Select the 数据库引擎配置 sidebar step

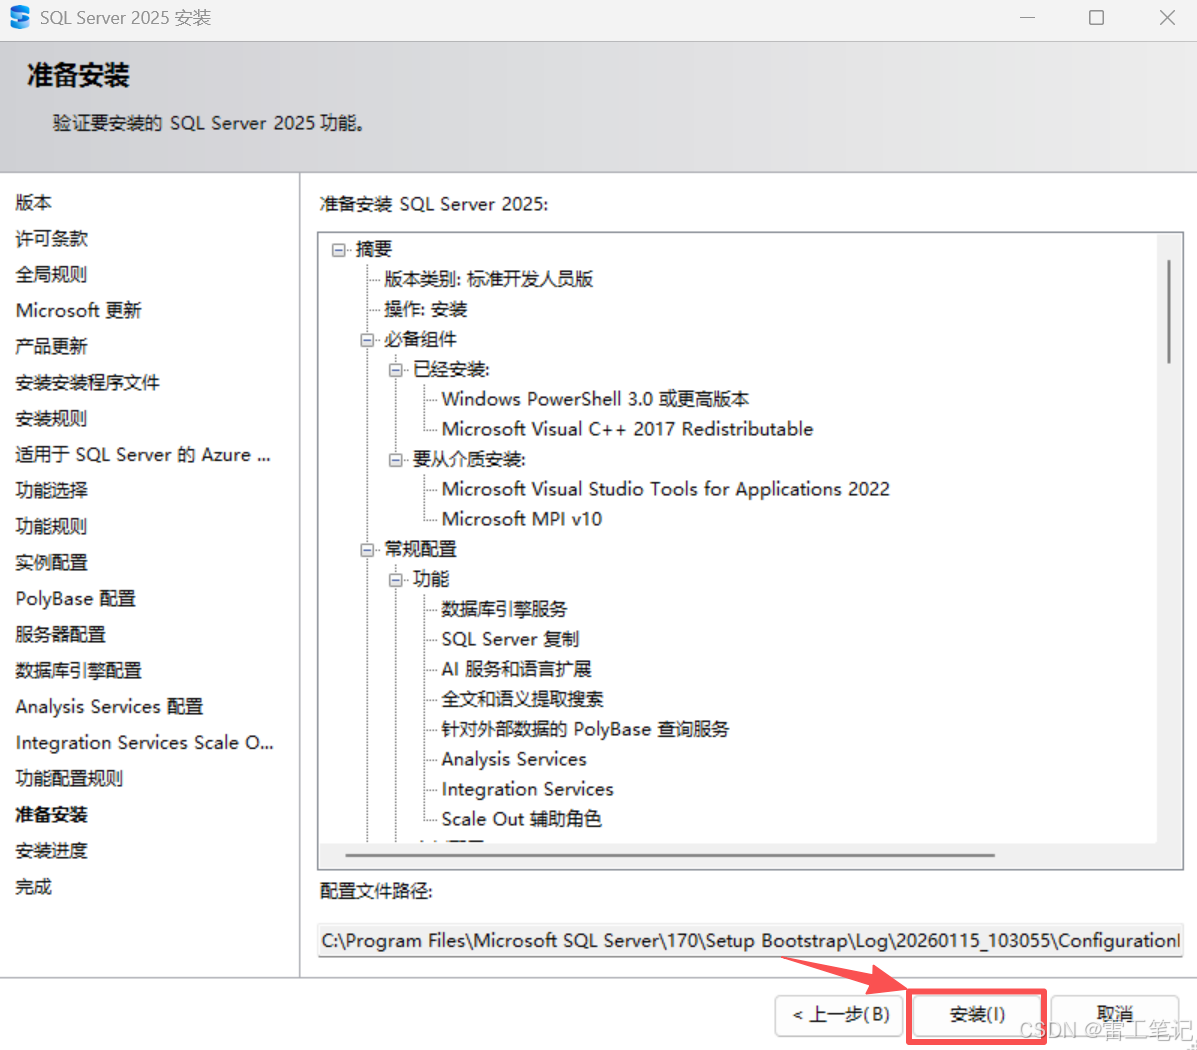pos(79,670)
